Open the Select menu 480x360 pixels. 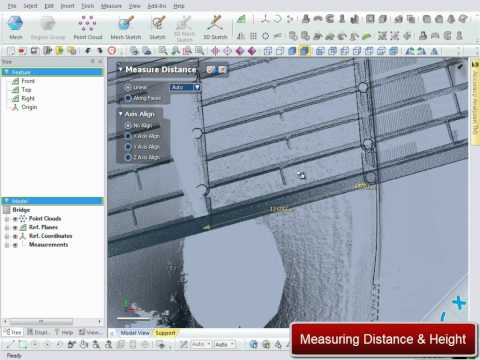(31, 6)
